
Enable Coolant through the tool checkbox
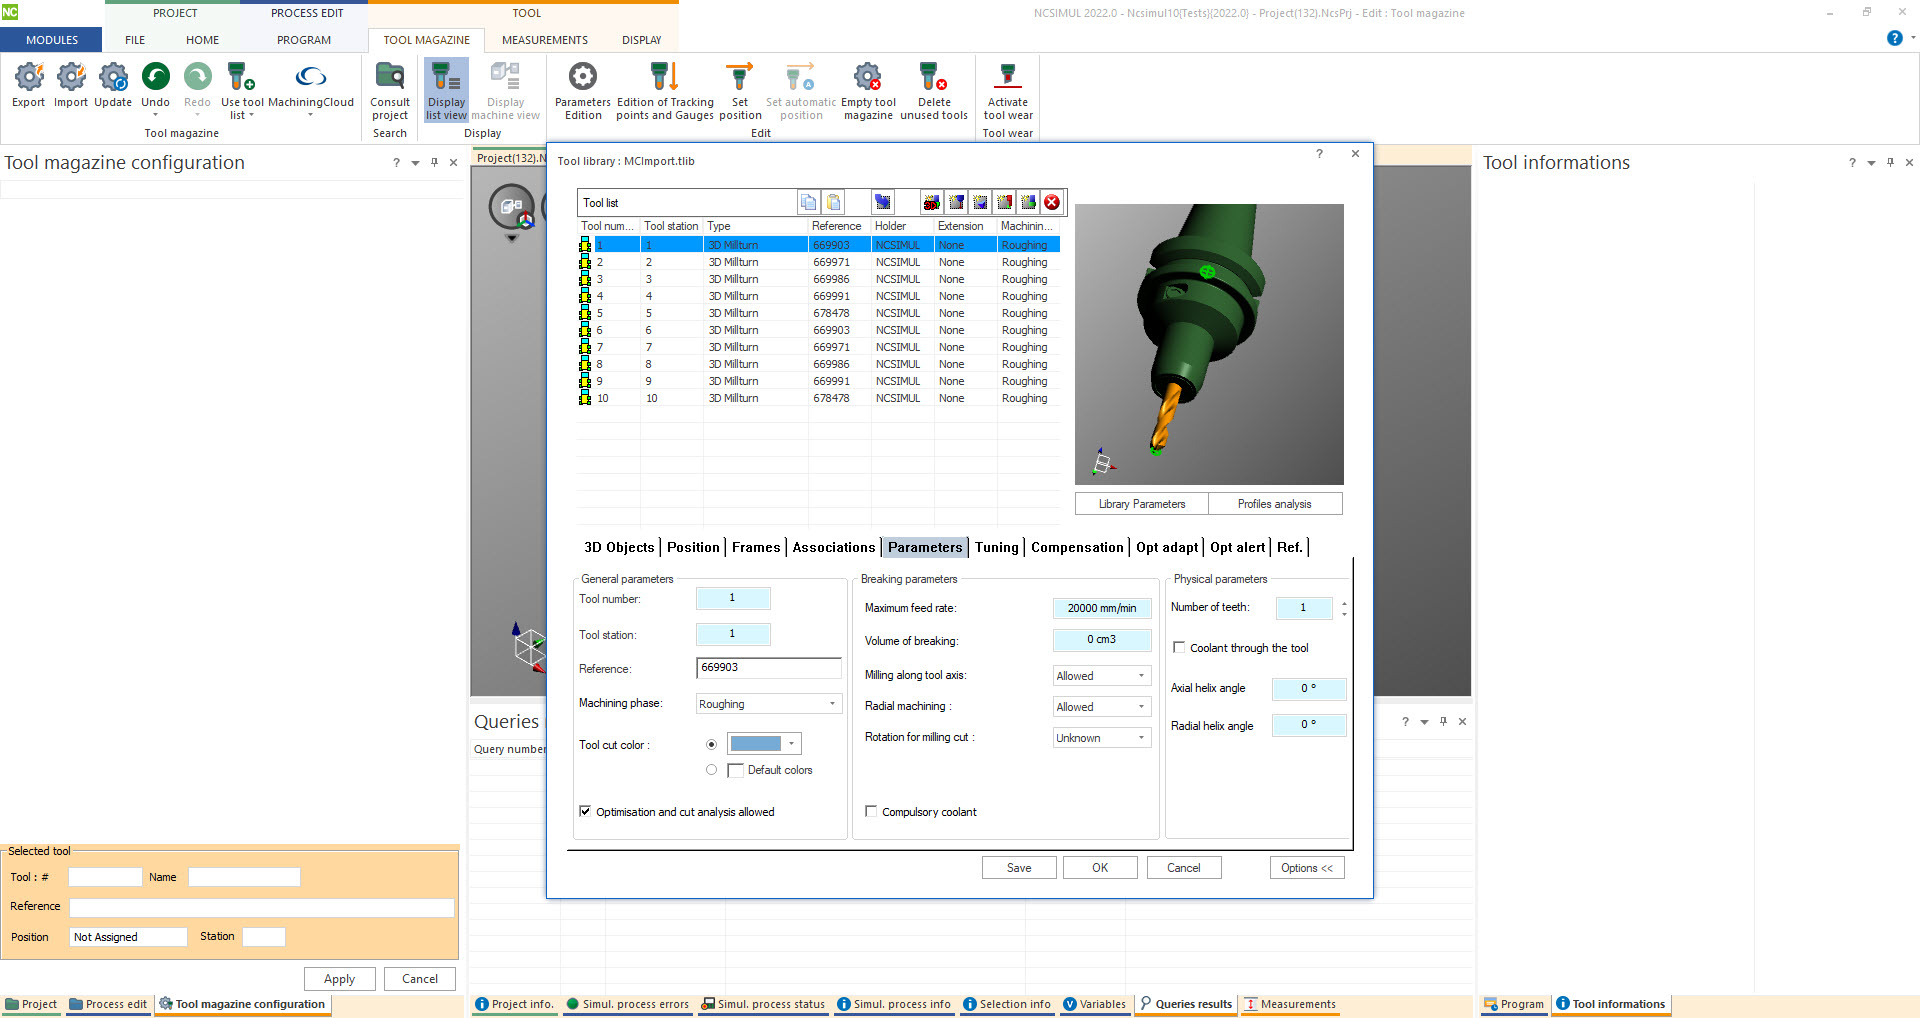1179,648
